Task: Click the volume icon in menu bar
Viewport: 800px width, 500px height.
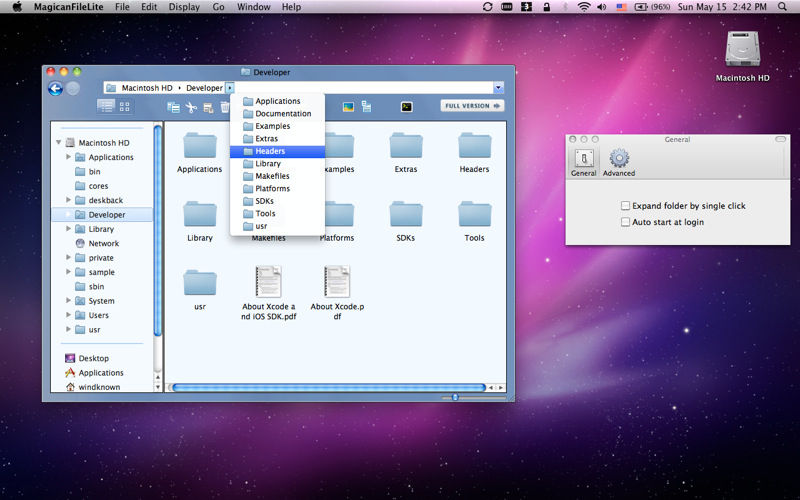Action: pyautogui.click(x=602, y=7)
